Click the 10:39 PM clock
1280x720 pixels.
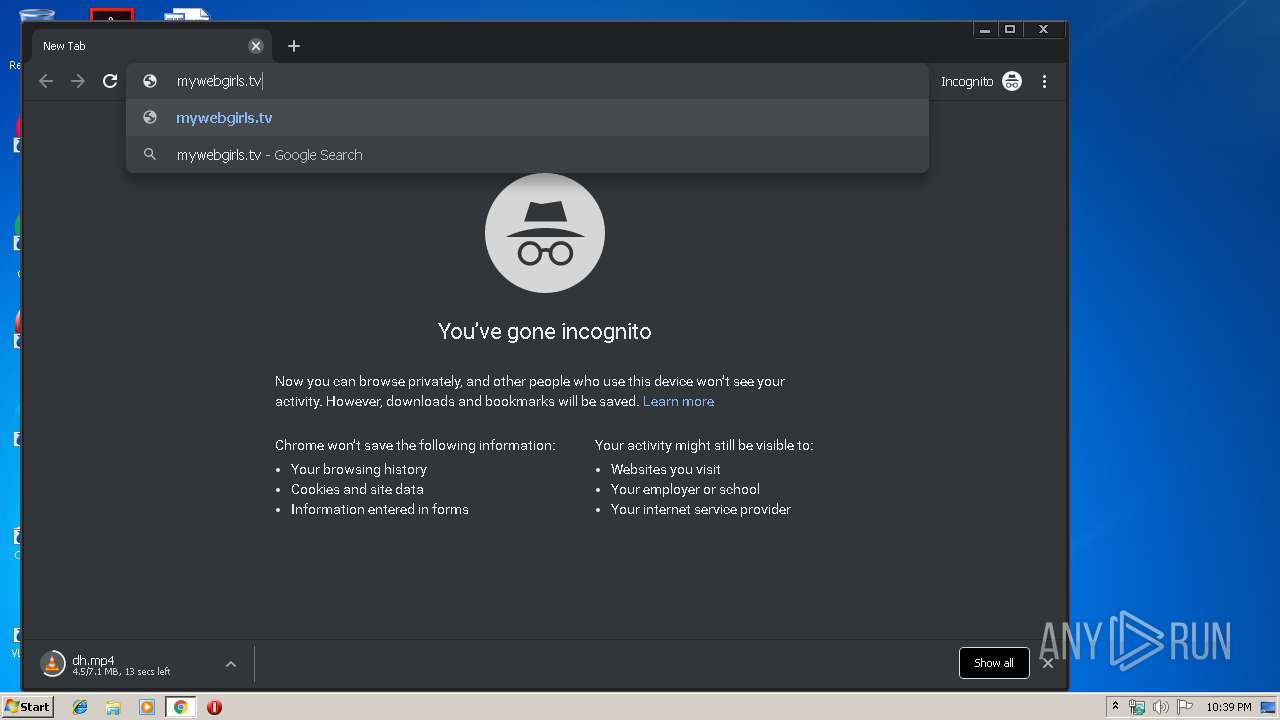(1228, 707)
